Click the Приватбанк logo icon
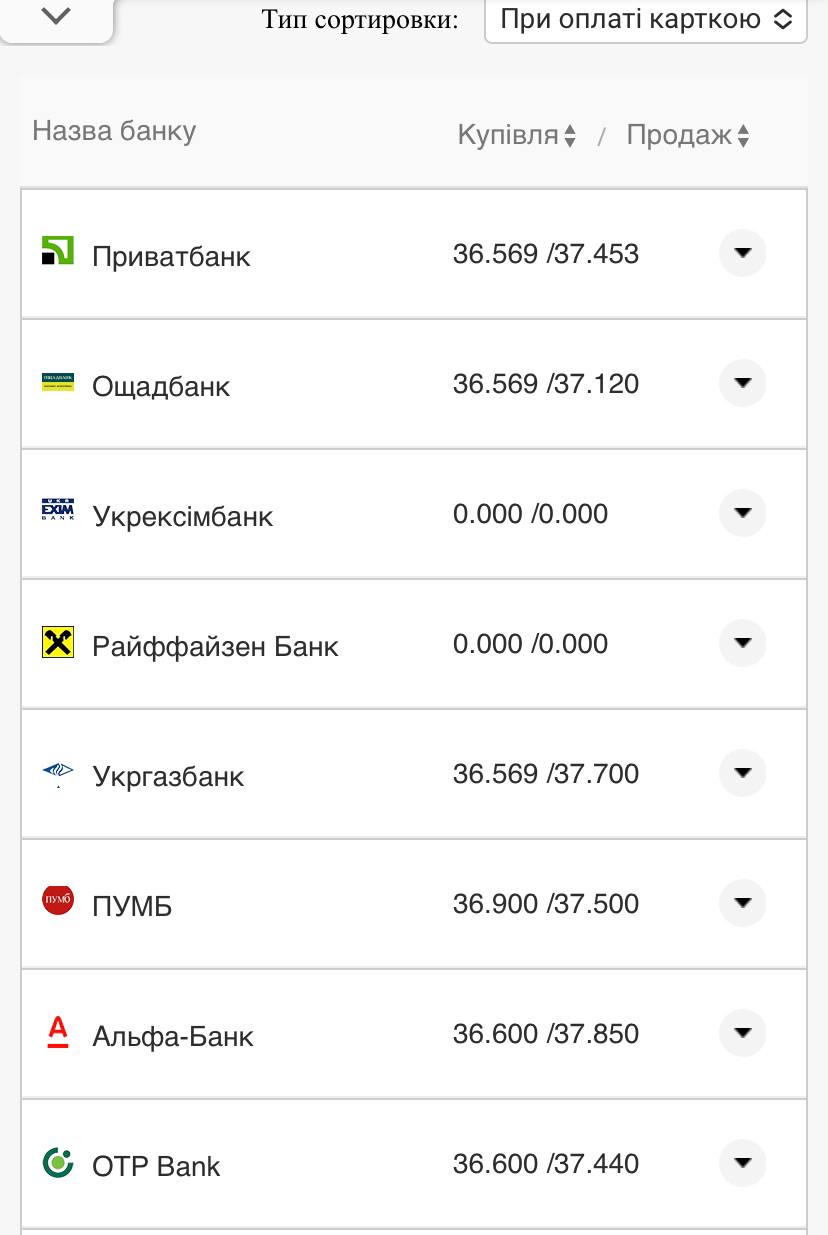This screenshot has width=828, height=1235. pos(58,250)
